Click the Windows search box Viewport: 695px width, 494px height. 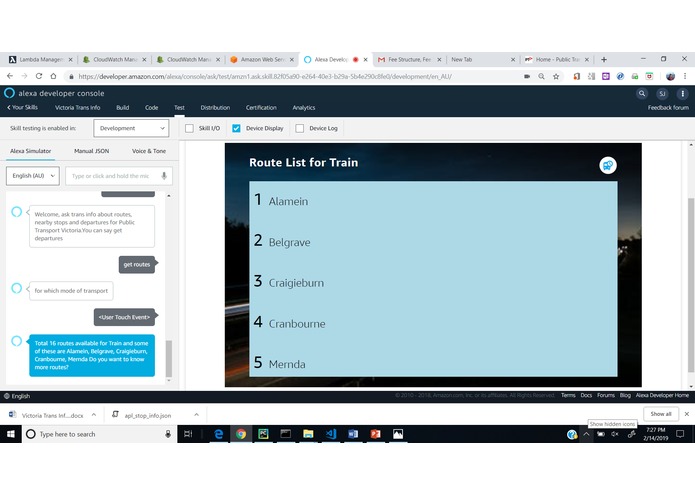(99, 434)
